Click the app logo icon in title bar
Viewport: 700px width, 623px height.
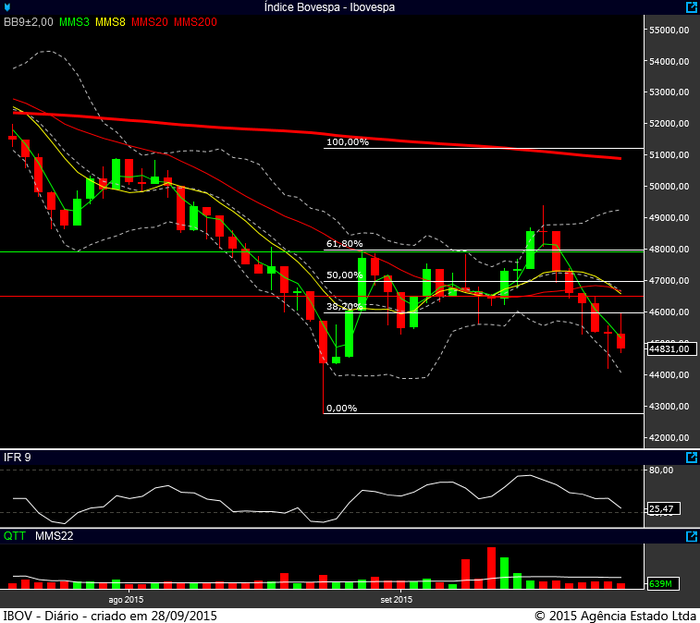click(x=8, y=6)
